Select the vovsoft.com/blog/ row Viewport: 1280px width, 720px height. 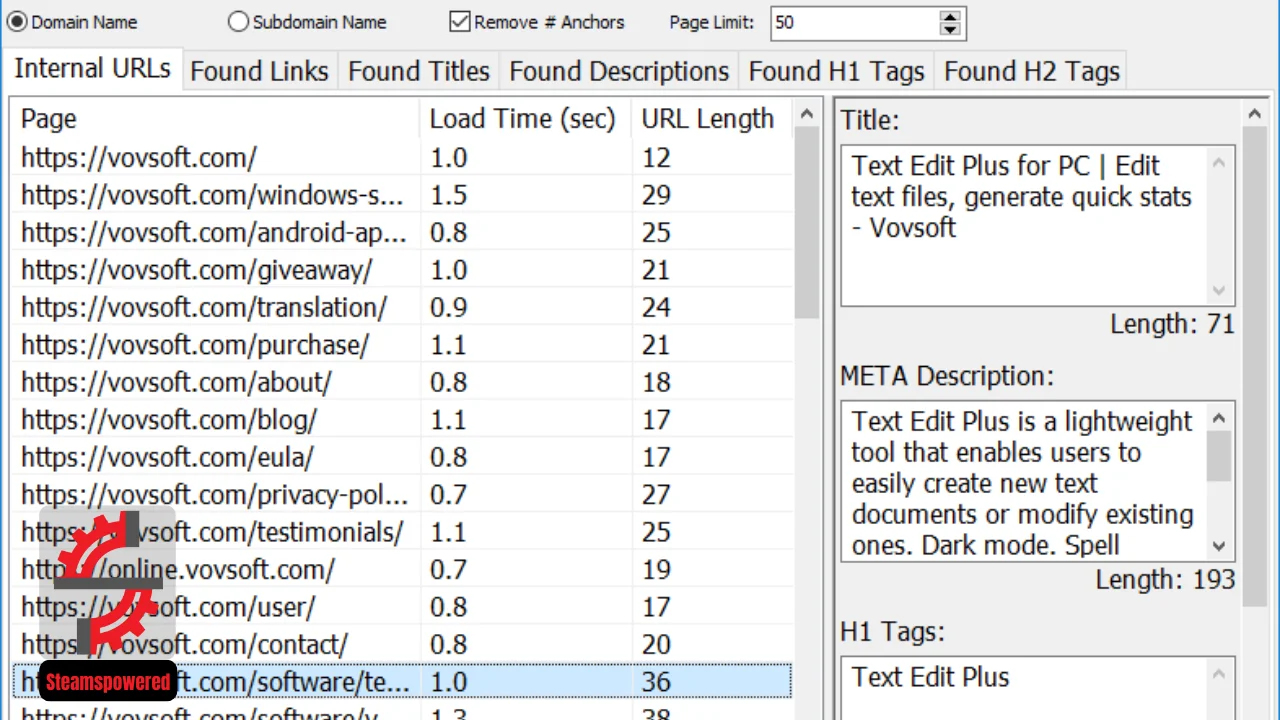402,420
